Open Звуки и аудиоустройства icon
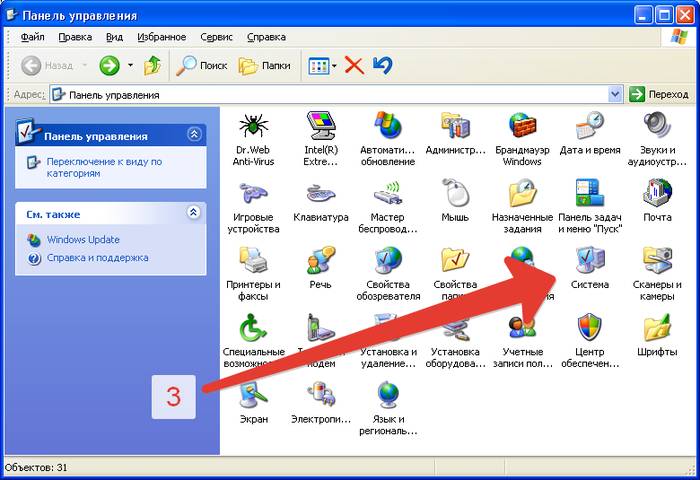 coord(656,127)
